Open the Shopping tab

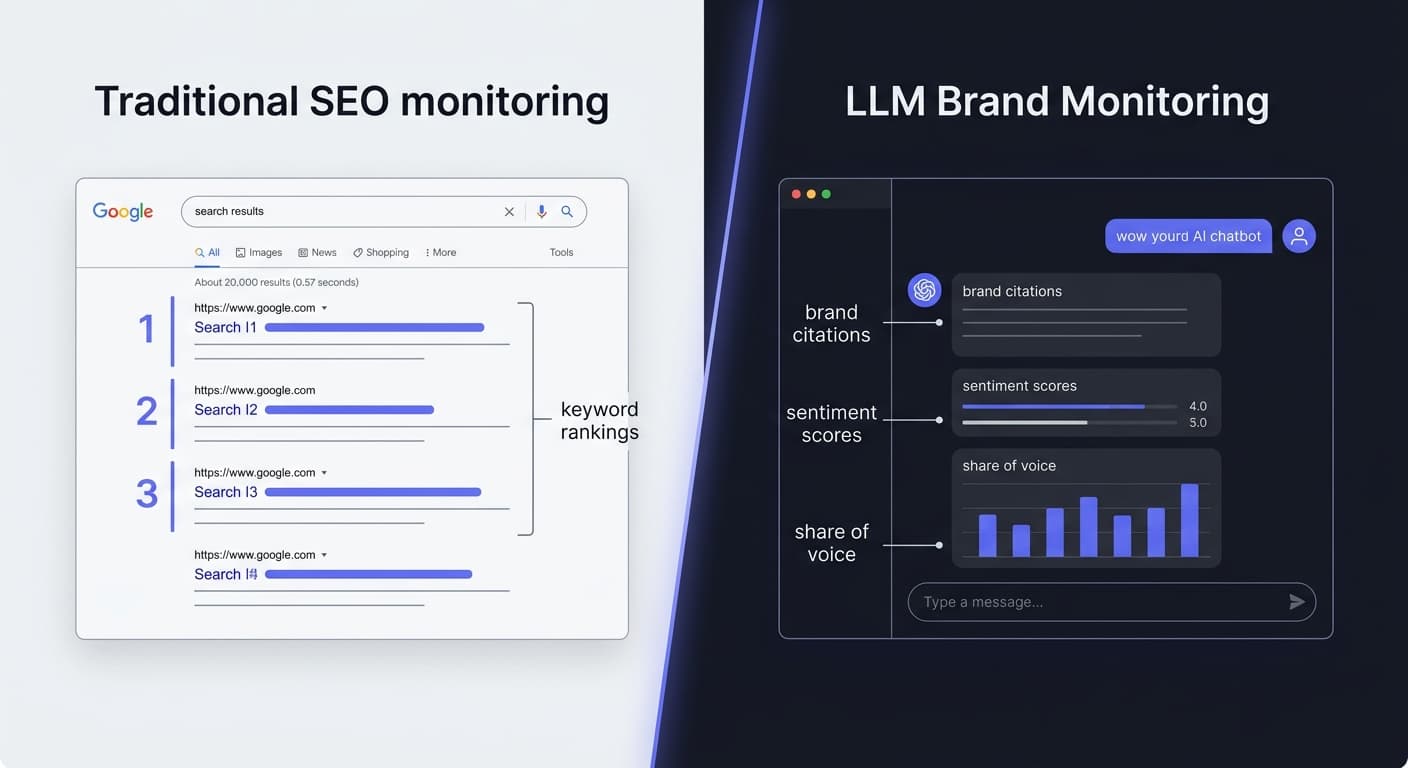tap(381, 253)
